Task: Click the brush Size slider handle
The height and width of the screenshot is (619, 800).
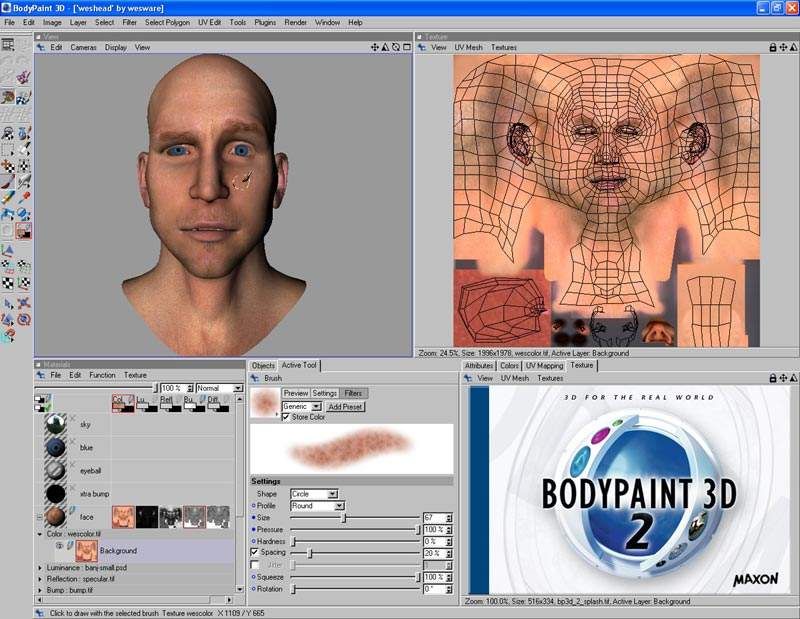Action: (x=344, y=518)
